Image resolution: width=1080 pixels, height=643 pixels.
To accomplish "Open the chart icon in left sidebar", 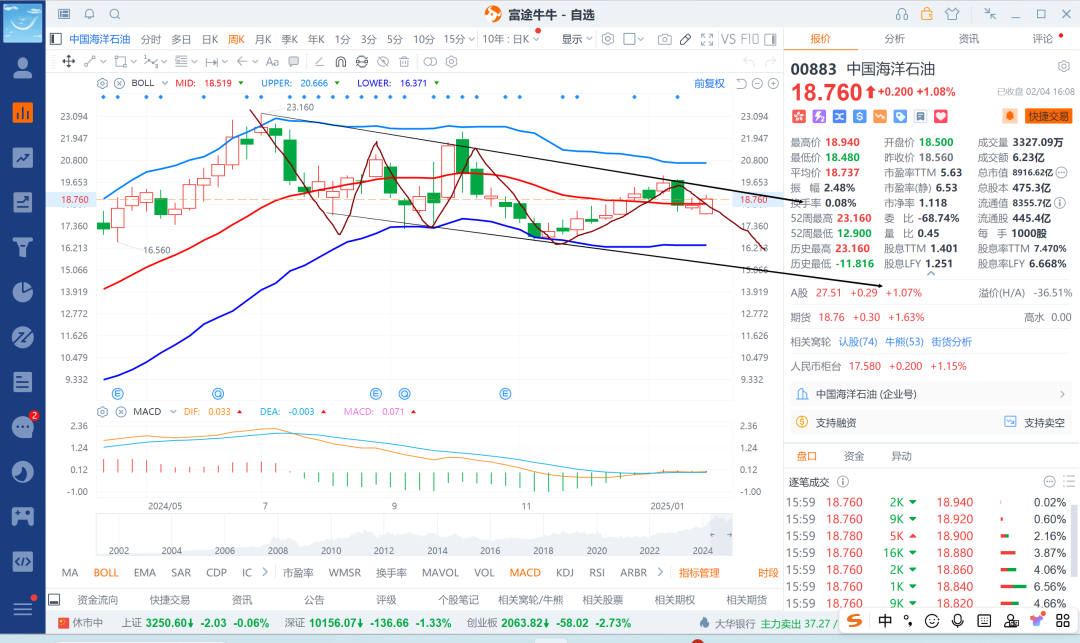I will (23, 113).
